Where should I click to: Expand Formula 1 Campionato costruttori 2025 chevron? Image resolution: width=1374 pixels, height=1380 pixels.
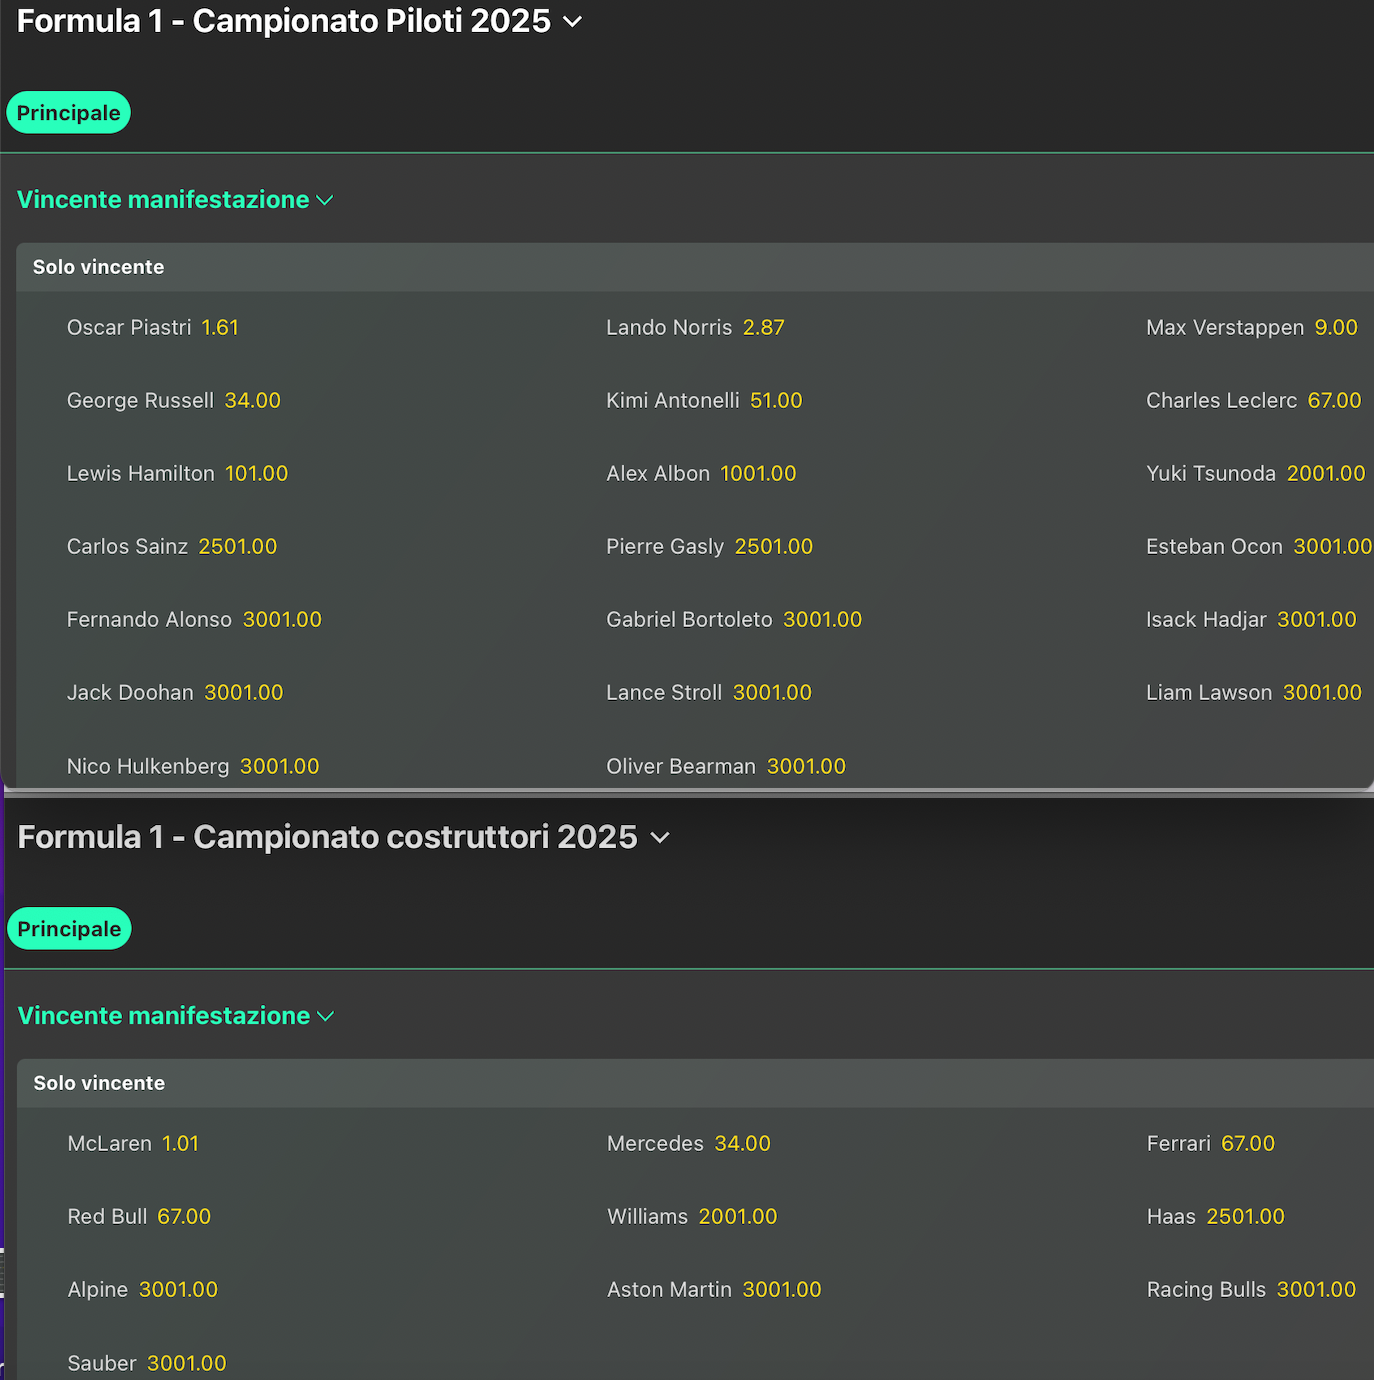pyautogui.click(x=660, y=838)
